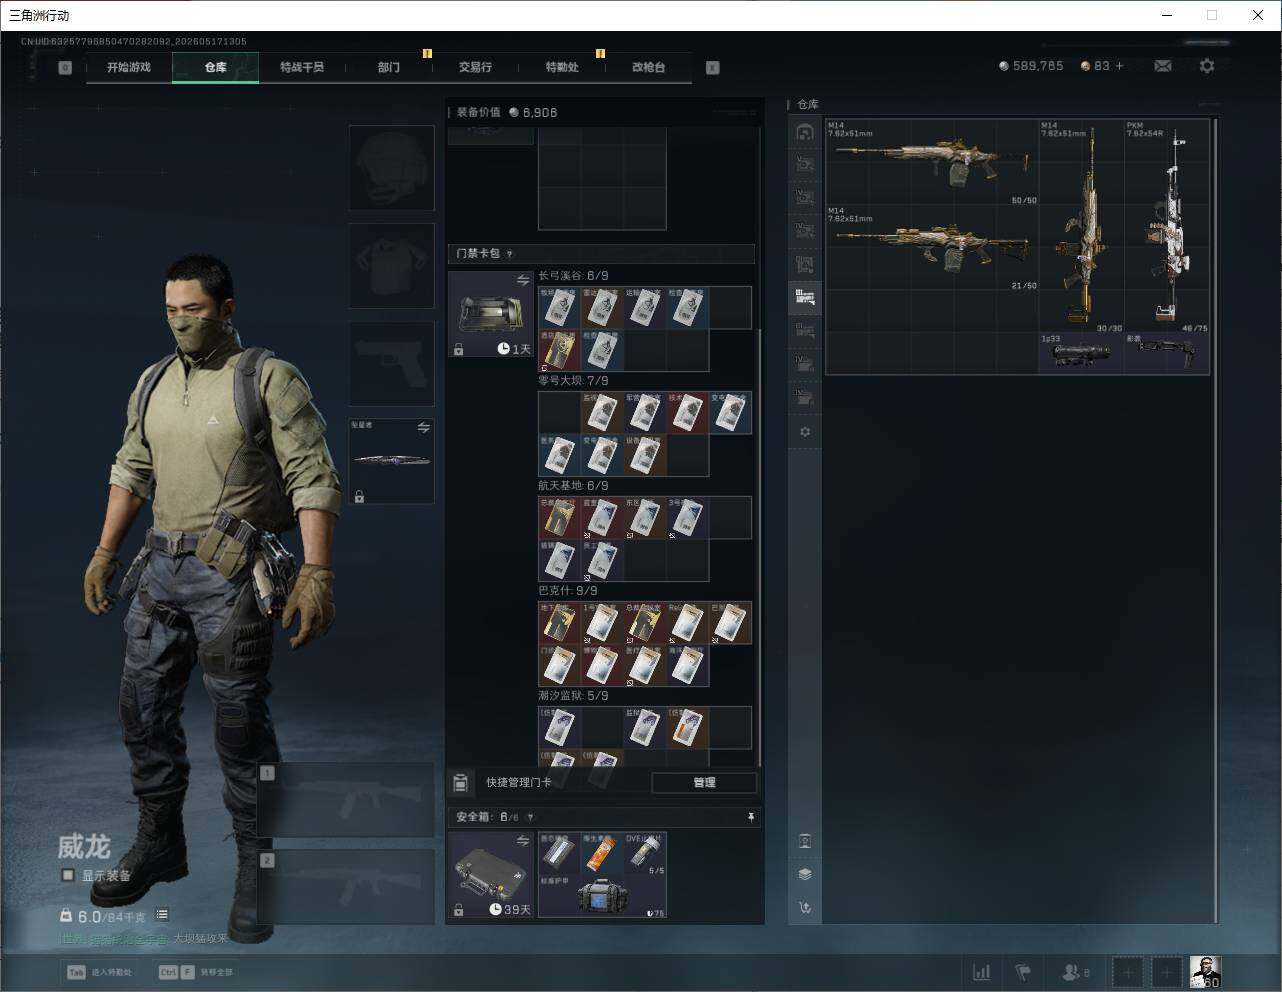Open the 门禁卡包 help question mark
The image size is (1282, 992).
(510, 254)
